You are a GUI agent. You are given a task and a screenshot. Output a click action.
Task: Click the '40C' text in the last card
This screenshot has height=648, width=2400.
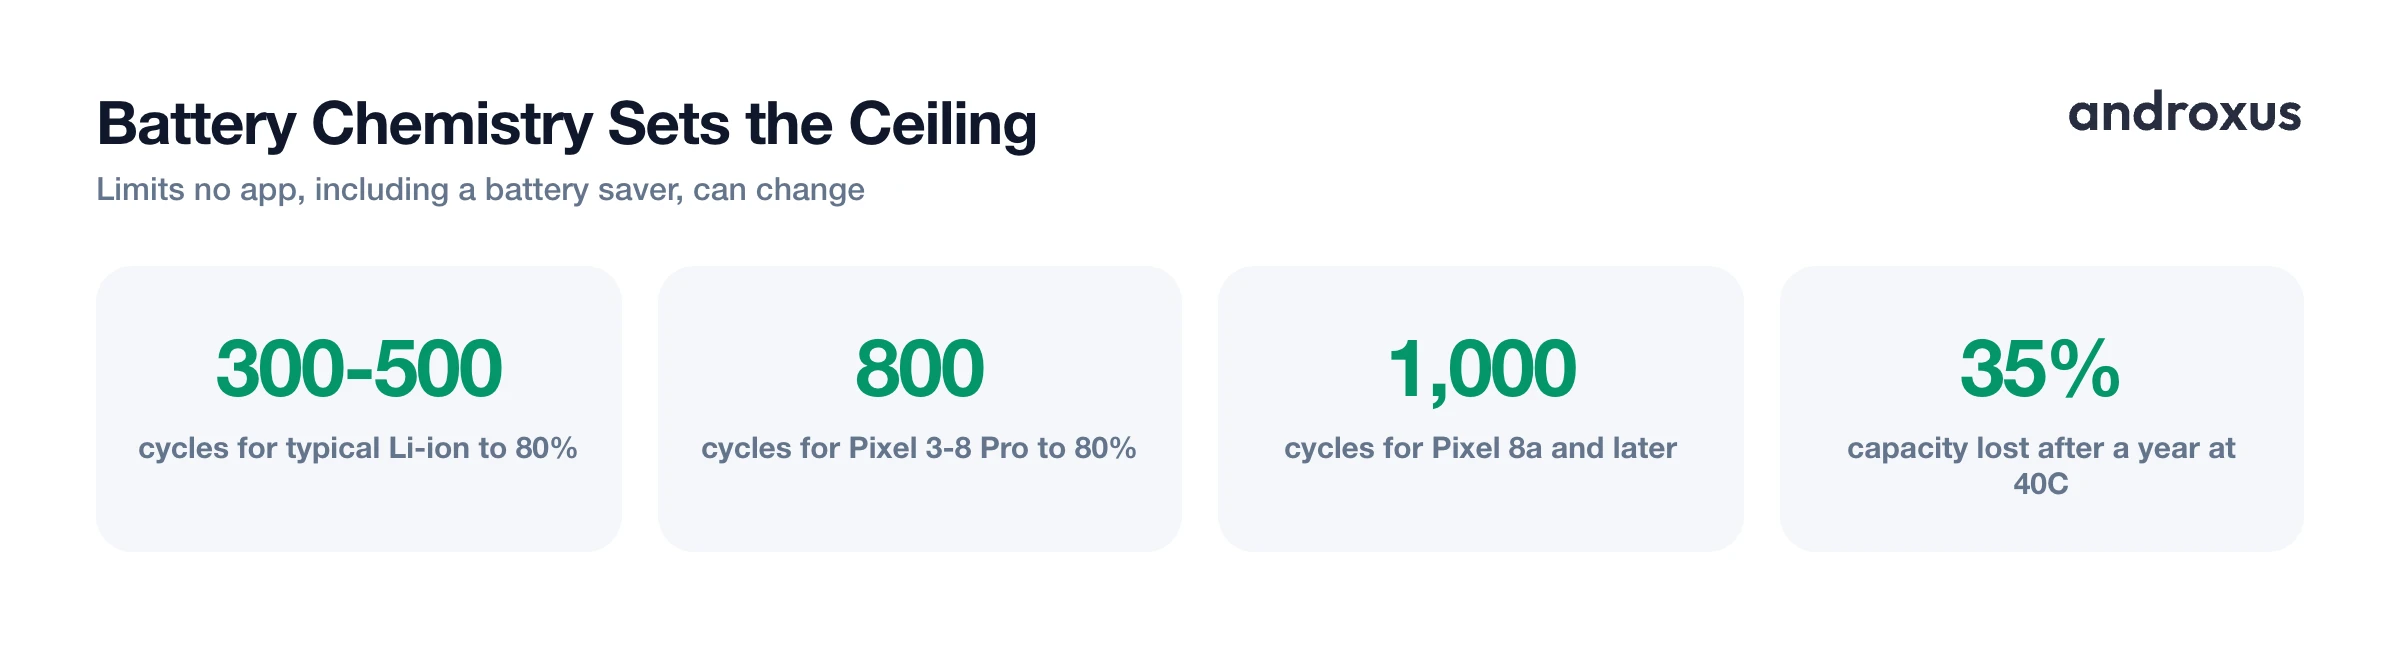coord(2041,484)
